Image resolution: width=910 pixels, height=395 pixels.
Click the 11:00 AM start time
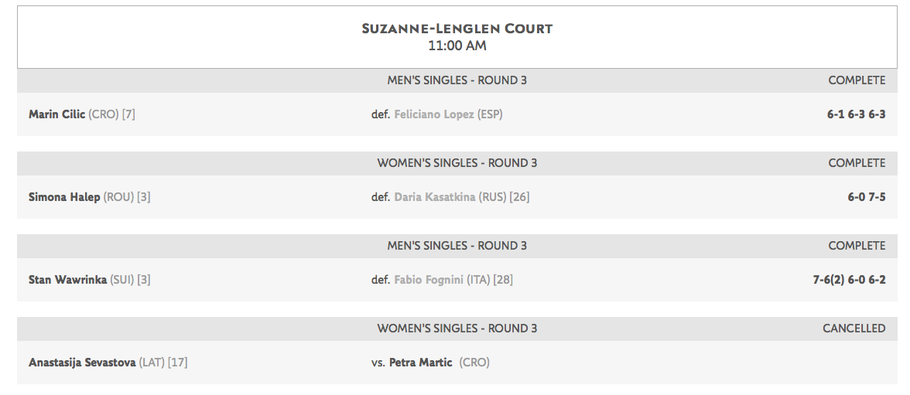[x=457, y=46]
